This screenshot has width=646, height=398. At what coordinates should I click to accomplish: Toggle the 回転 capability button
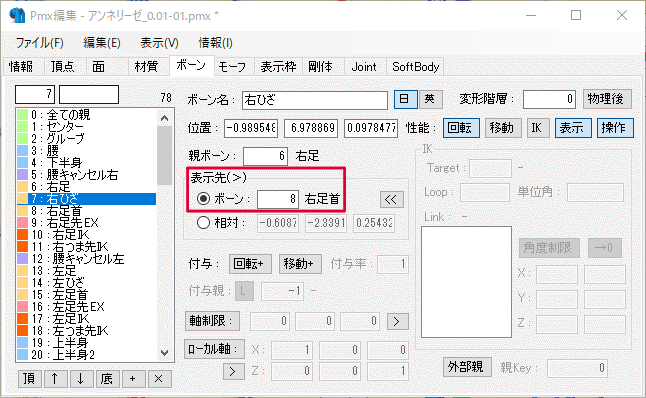click(x=461, y=128)
